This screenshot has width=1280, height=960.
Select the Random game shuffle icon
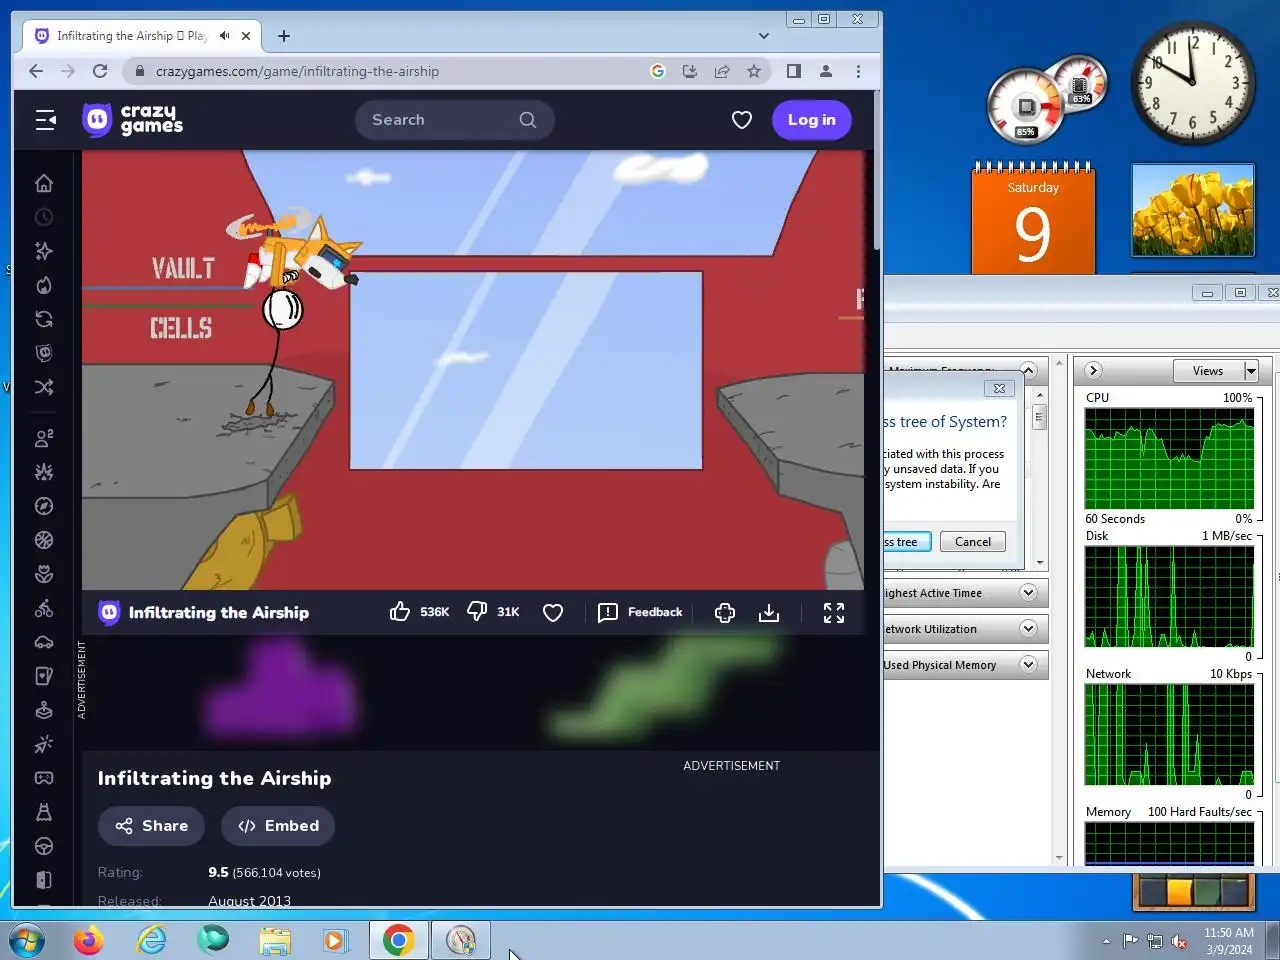point(44,387)
